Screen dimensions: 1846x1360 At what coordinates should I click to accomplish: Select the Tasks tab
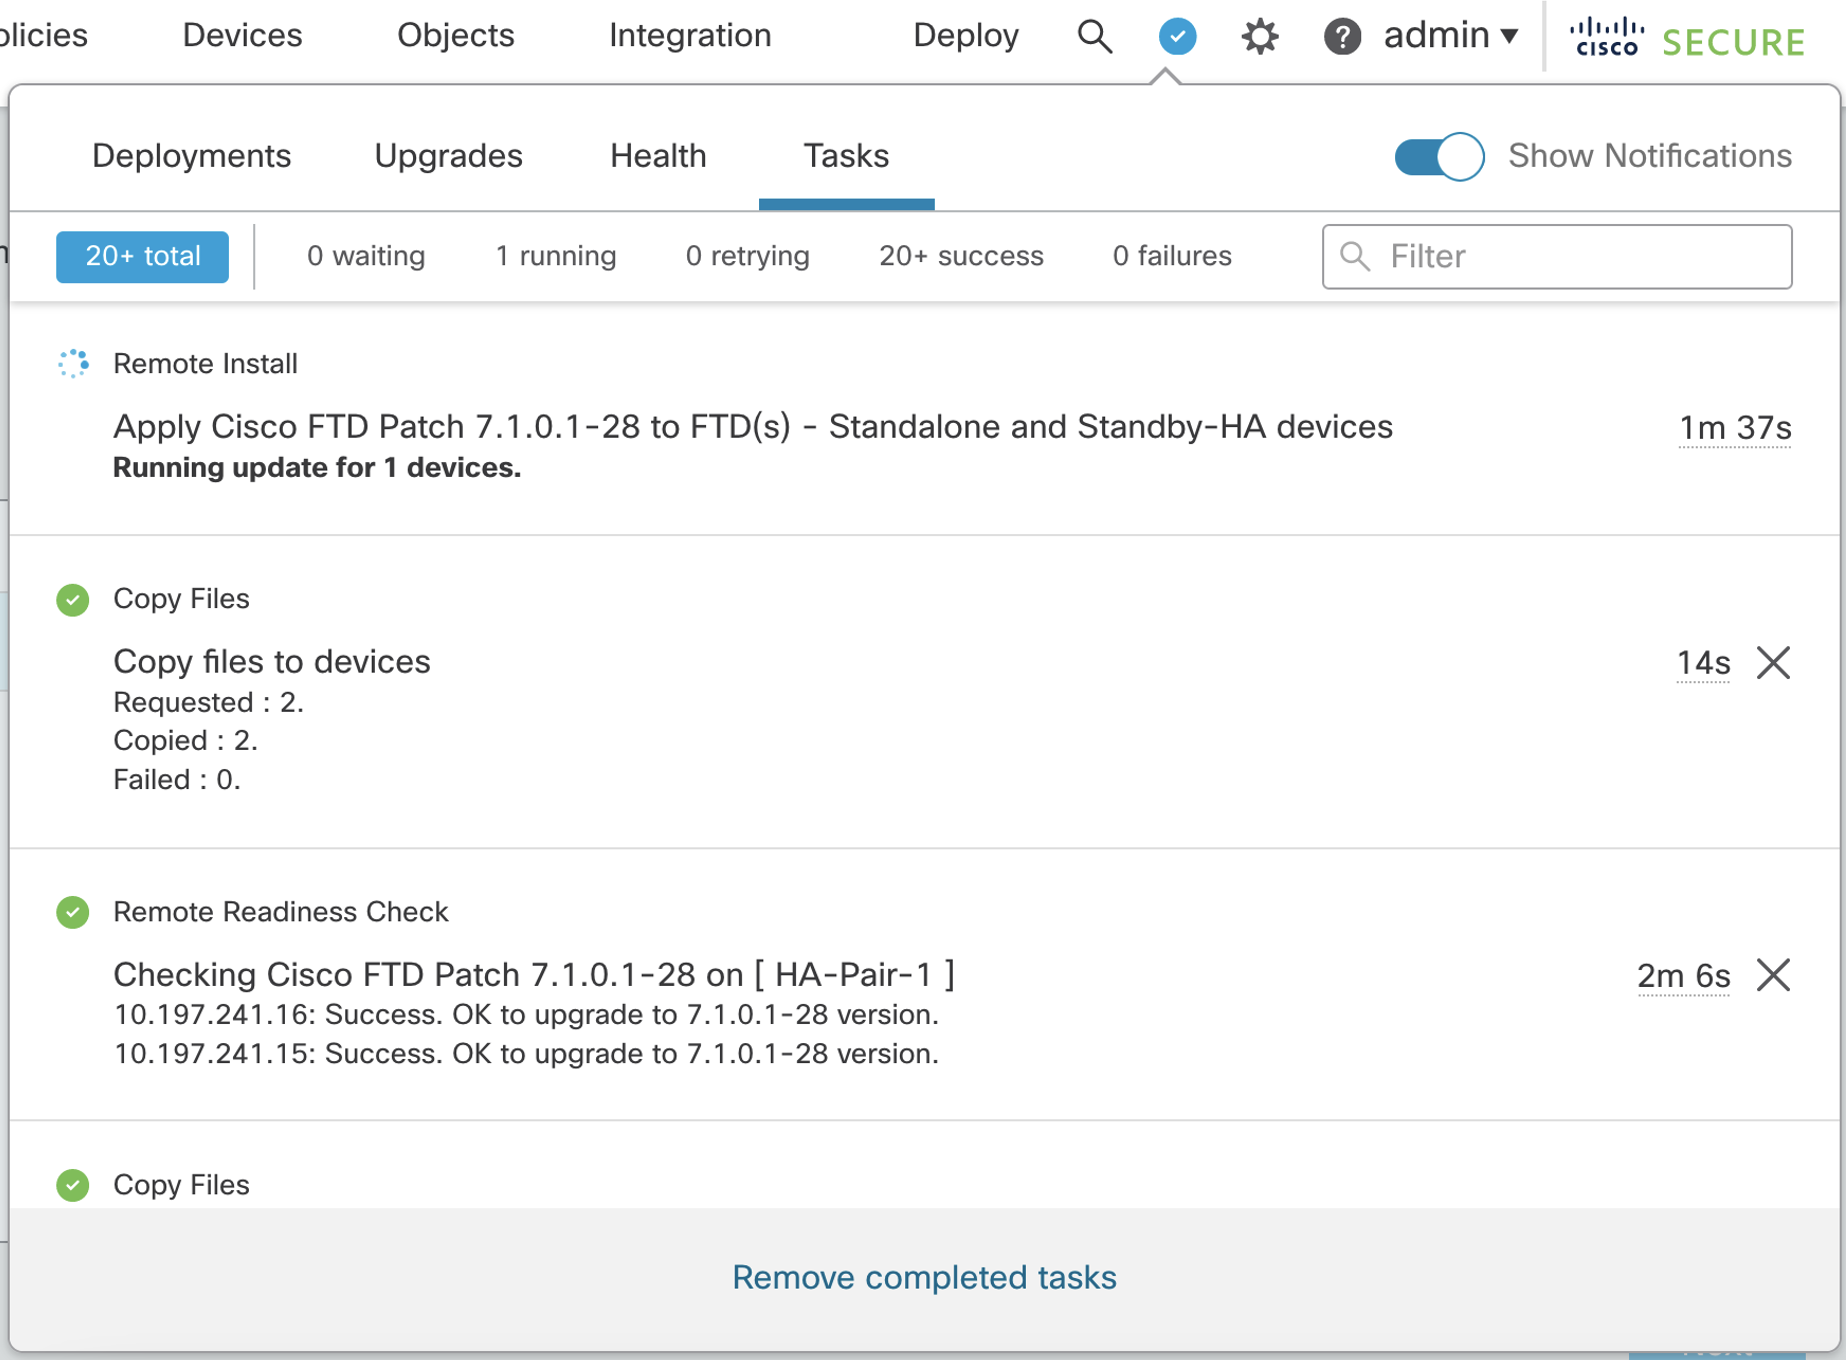(x=846, y=156)
